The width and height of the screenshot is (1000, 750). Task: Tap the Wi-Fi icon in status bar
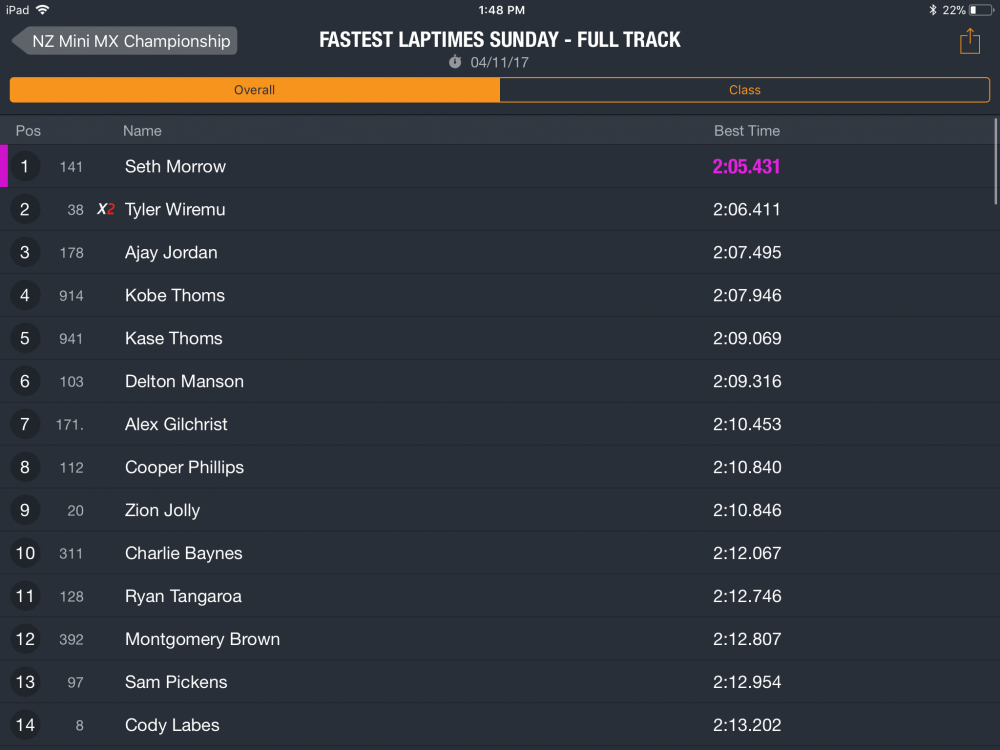(x=43, y=10)
